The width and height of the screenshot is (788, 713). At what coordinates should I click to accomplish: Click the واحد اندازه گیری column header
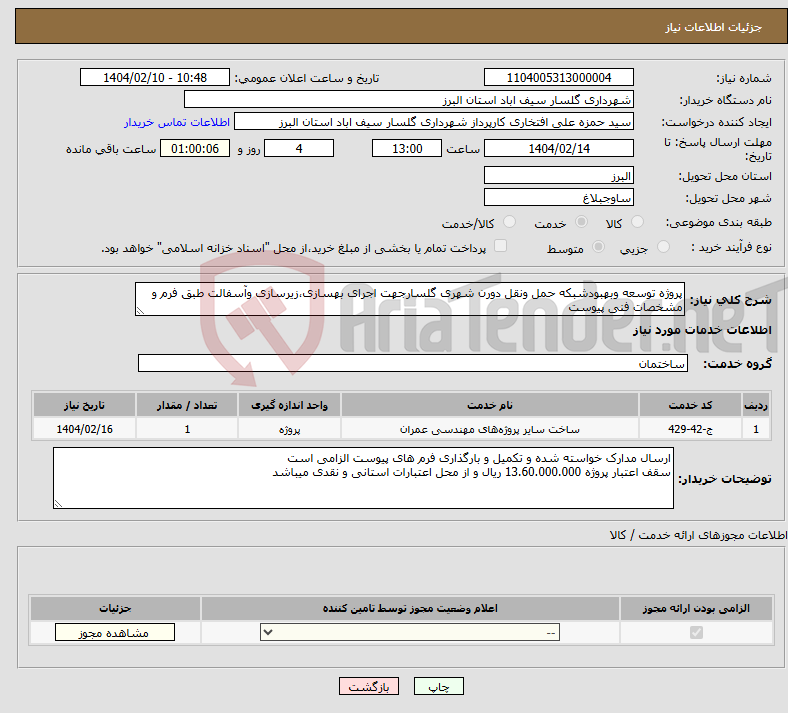[289, 405]
